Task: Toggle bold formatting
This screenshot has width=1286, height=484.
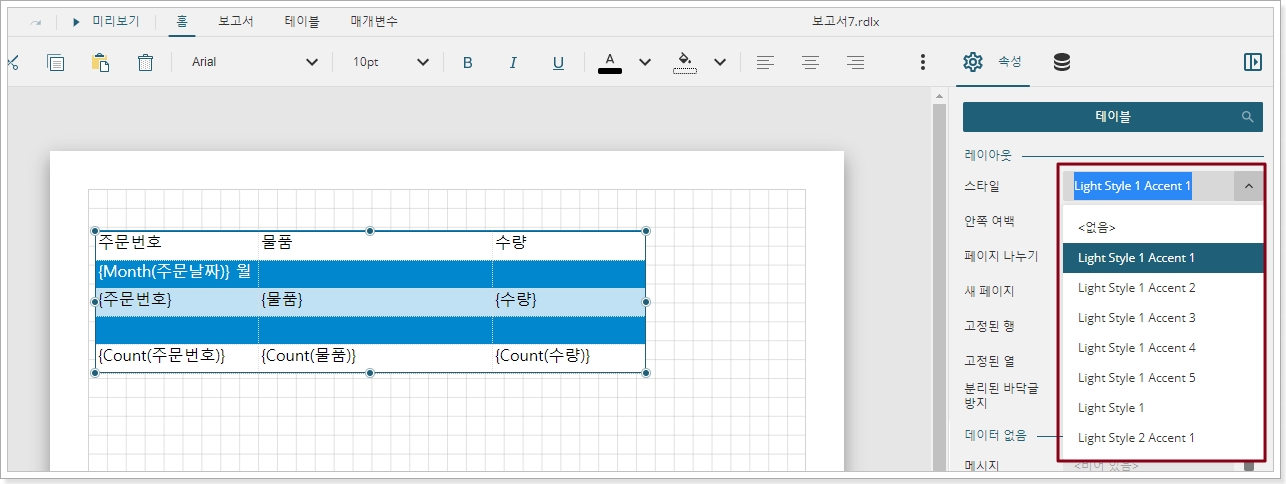Action: click(467, 62)
